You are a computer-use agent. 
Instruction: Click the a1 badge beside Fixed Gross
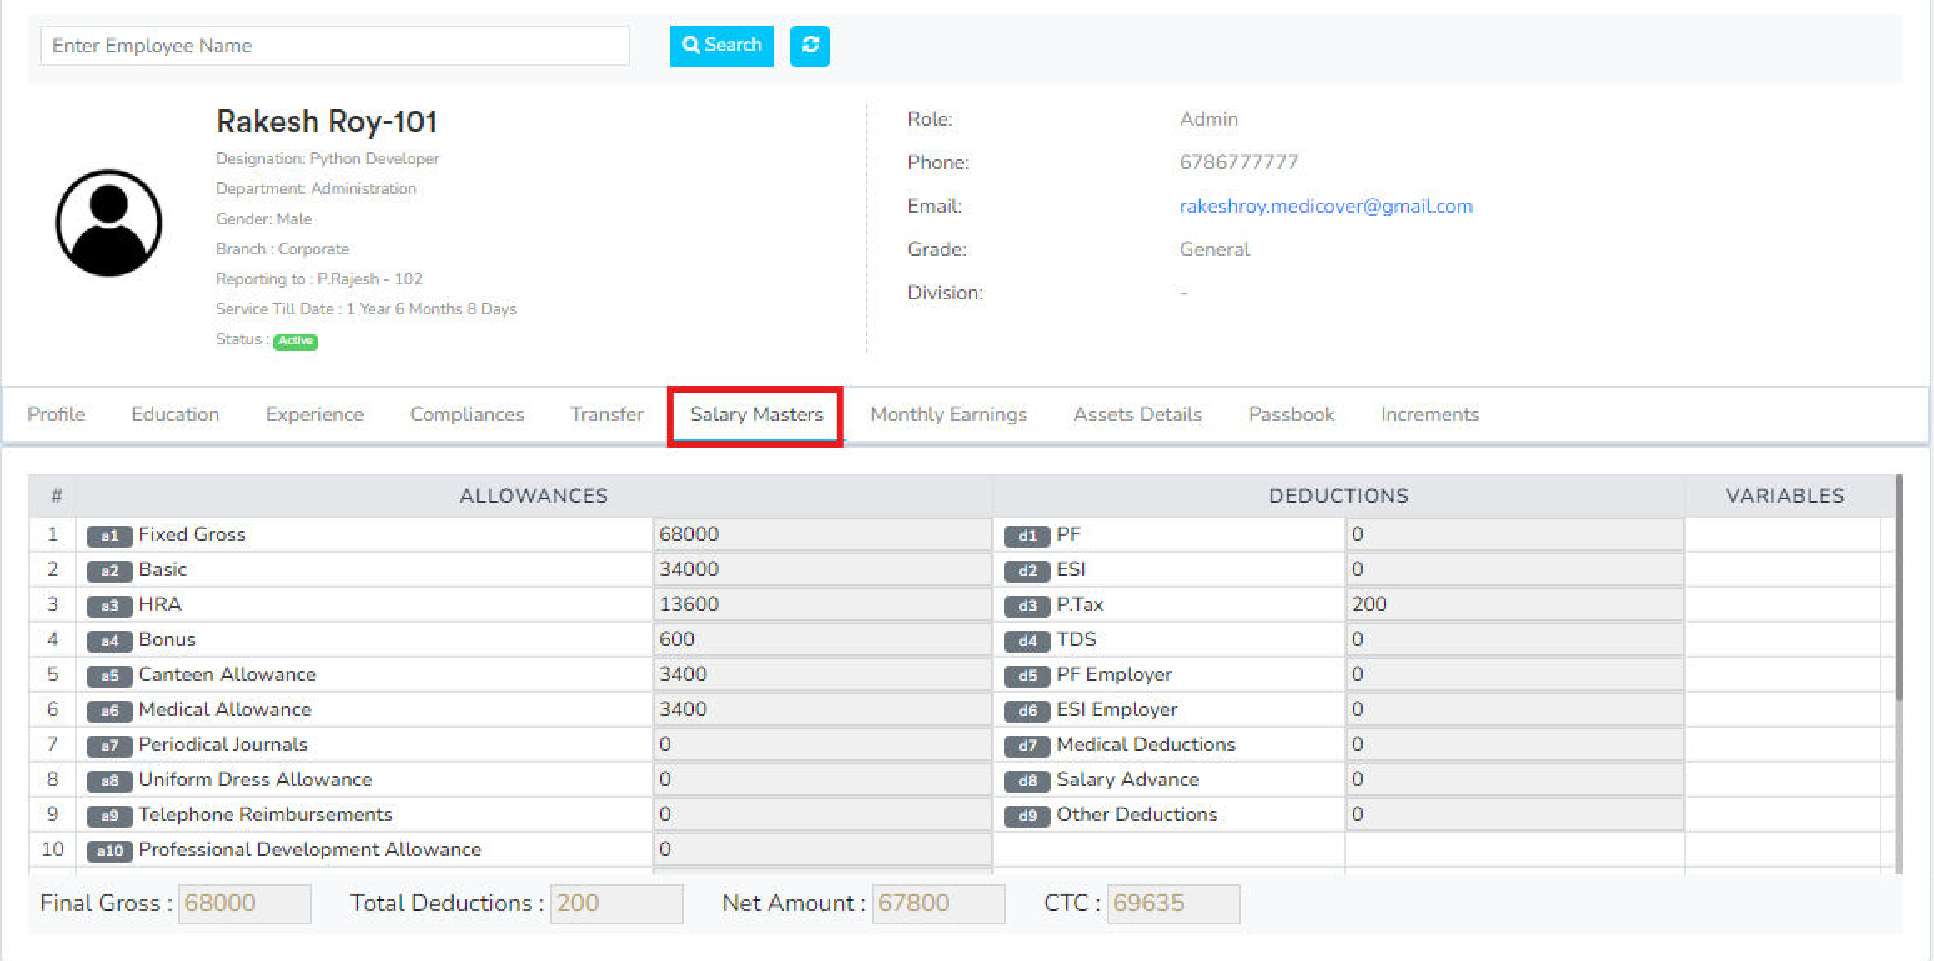tap(110, 536)
